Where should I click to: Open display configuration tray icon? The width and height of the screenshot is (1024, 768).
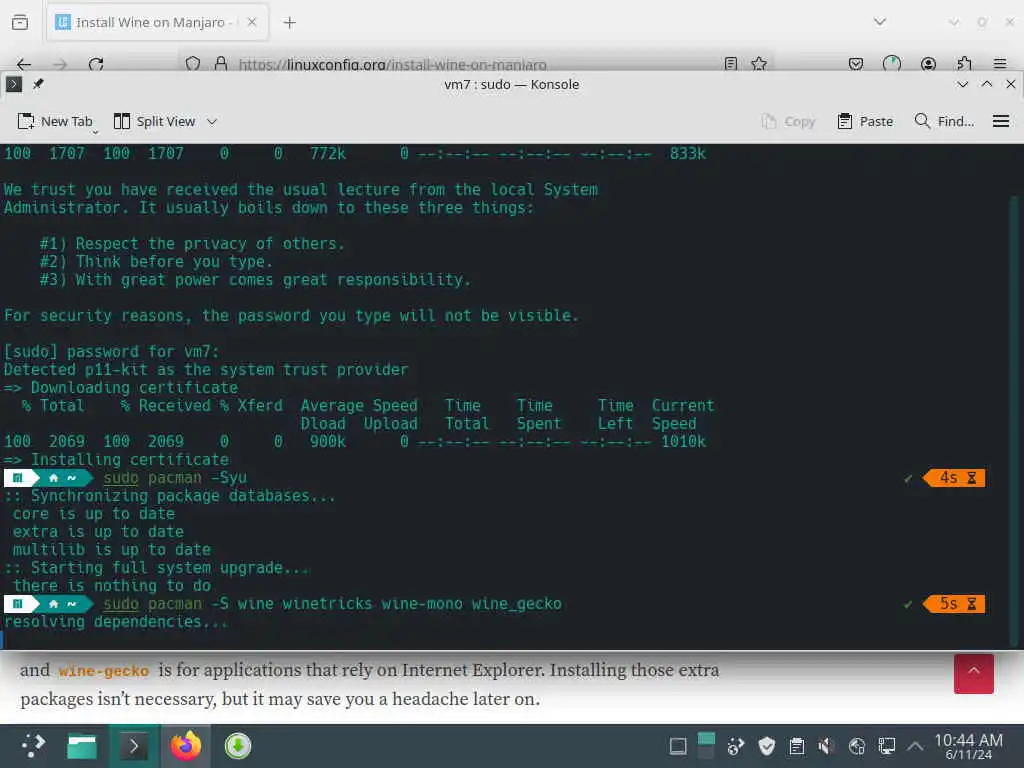point(886,746)
